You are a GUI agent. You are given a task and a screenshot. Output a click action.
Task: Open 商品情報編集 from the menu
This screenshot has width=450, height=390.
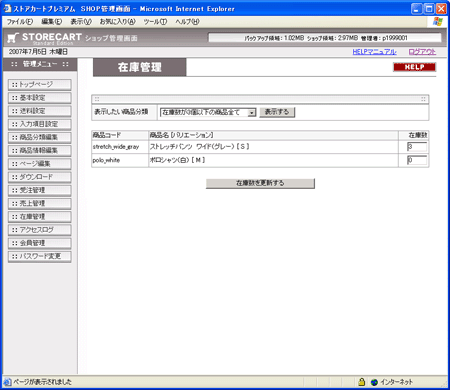(x=40, y=151)
